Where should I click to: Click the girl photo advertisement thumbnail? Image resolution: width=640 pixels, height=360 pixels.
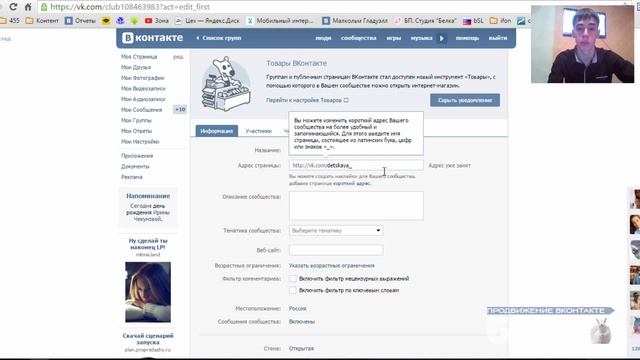click(148, 292)
